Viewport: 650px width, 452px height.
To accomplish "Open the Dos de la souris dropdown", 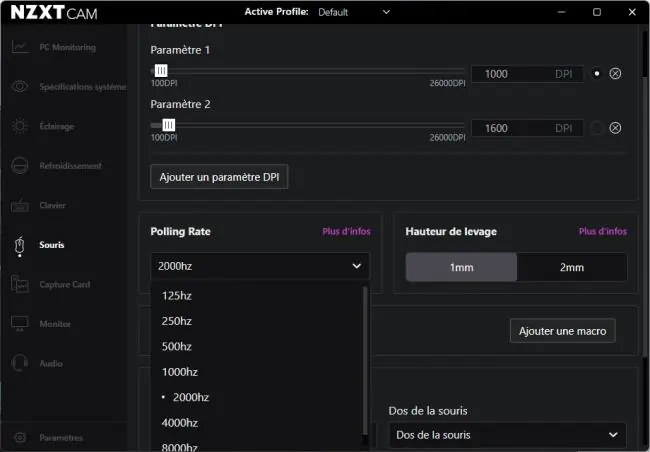I will pyautogui.click(x=507, y=435).
